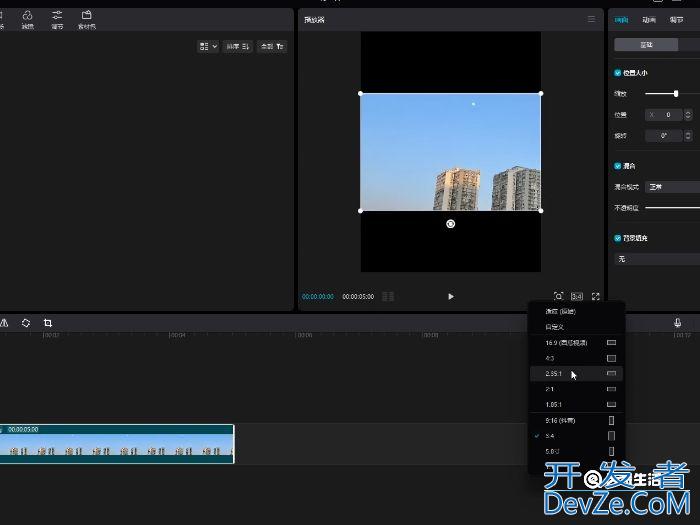Choose the 4:3 aspect ratio
700x525 pixels.
(576, 358)
